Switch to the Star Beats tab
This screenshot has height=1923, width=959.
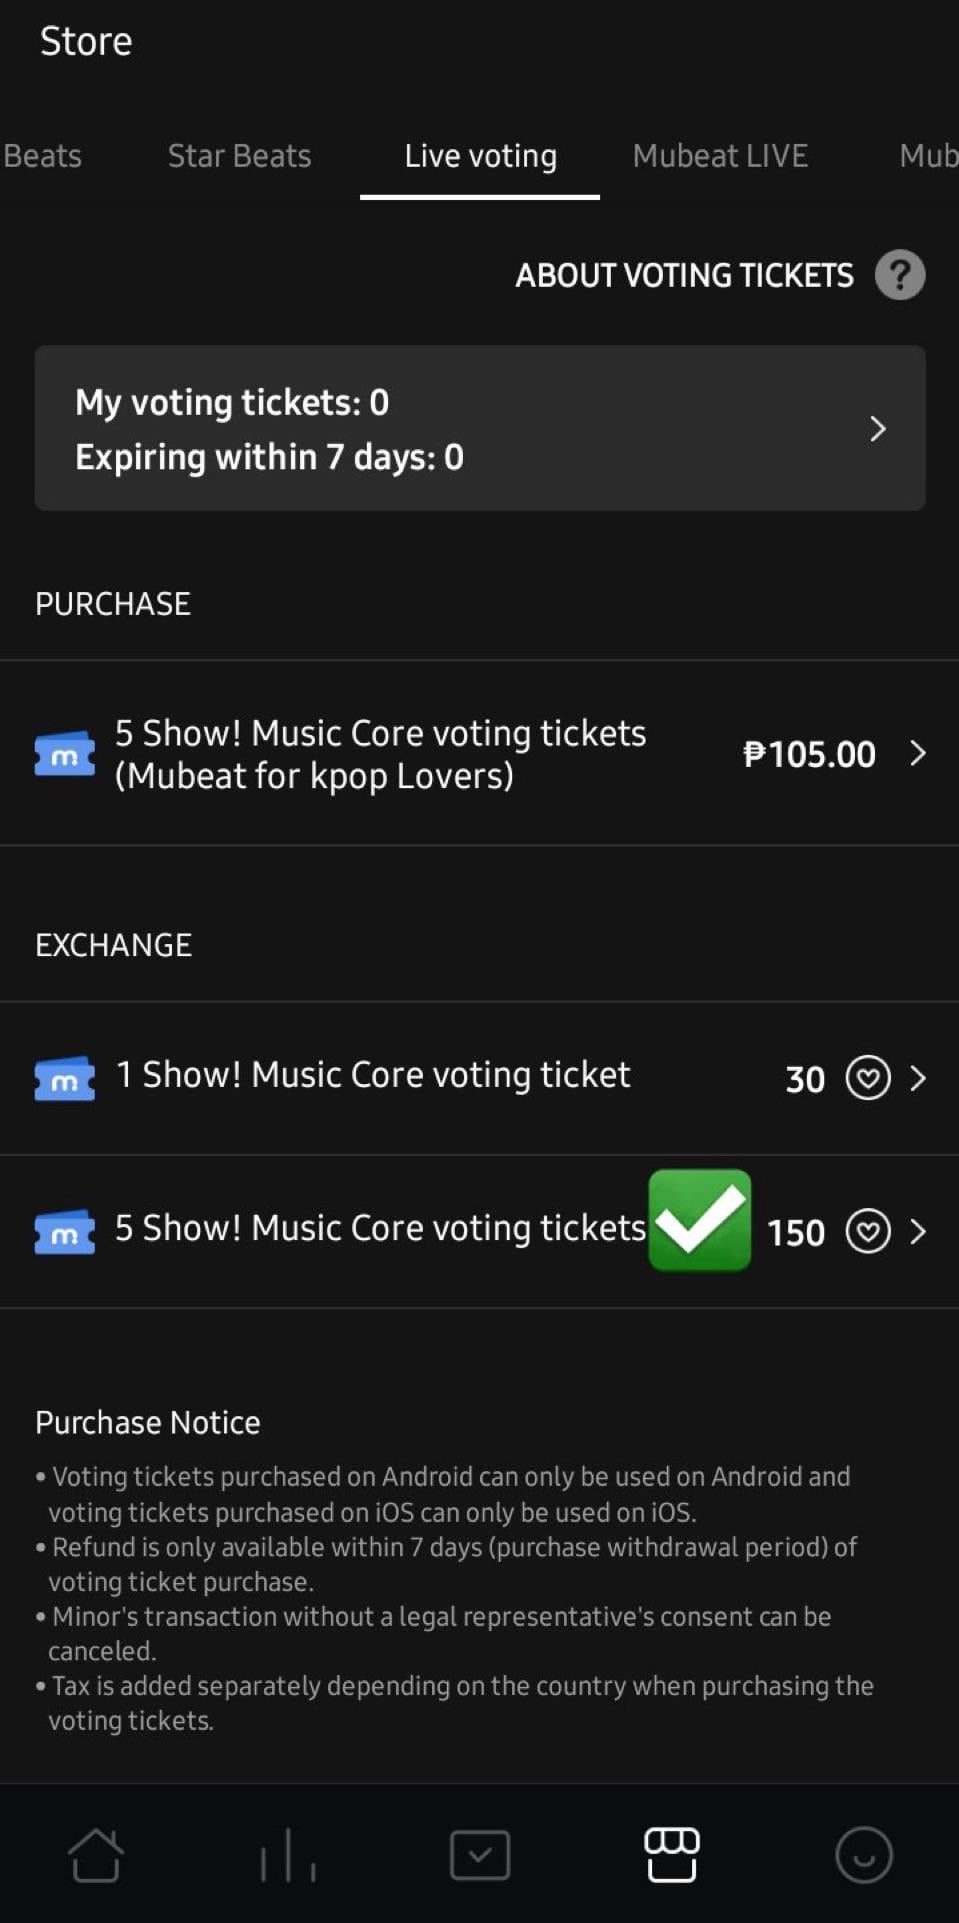239,156
